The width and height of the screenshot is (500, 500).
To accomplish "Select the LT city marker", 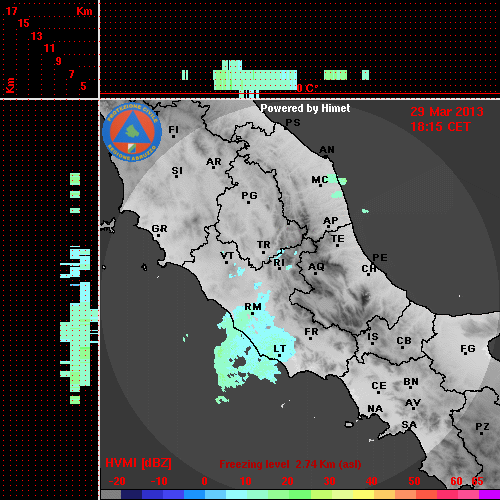I will click(x=279, y=355).
